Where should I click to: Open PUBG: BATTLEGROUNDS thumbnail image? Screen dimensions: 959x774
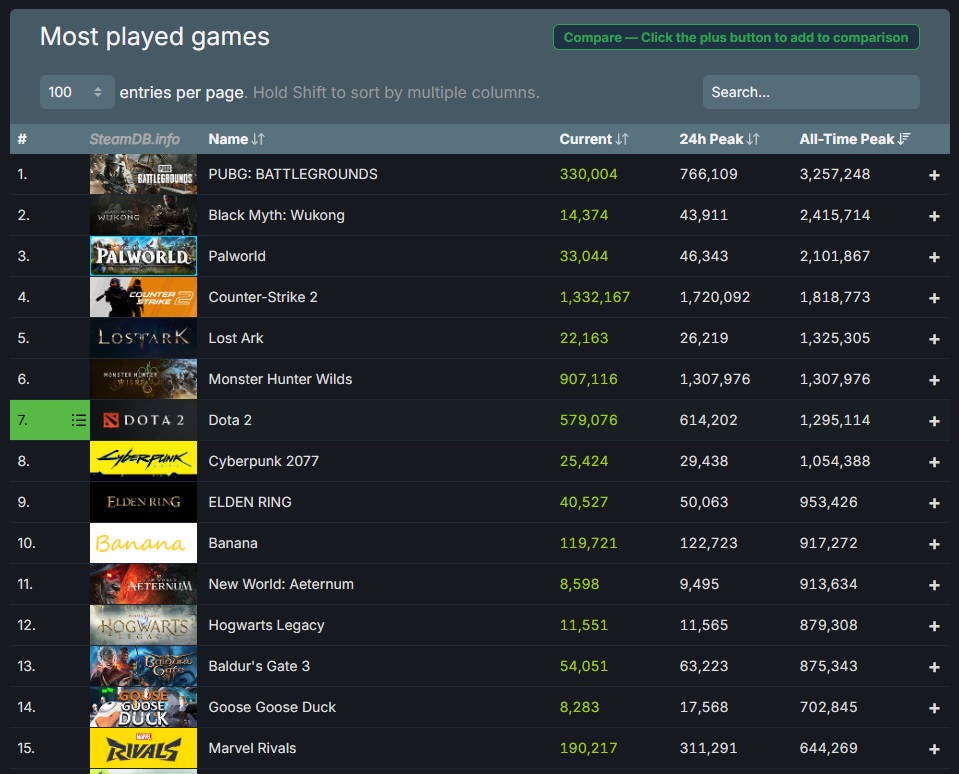[143, 174]
